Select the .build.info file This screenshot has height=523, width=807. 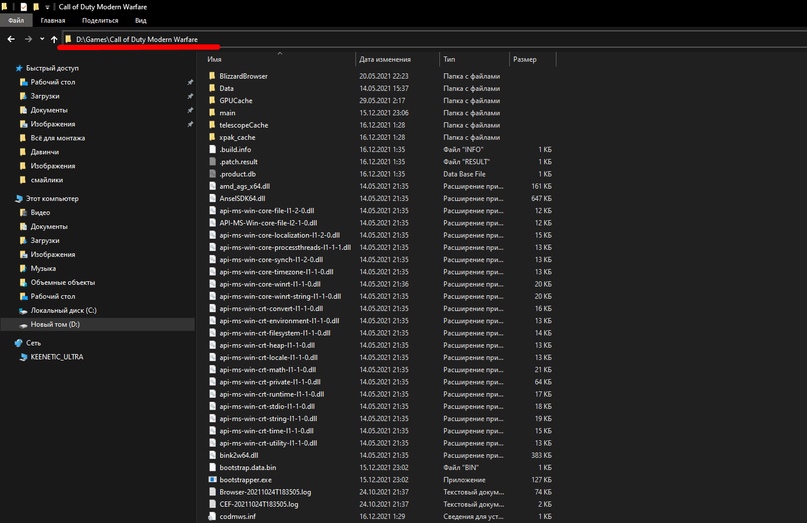click(235, 149)
